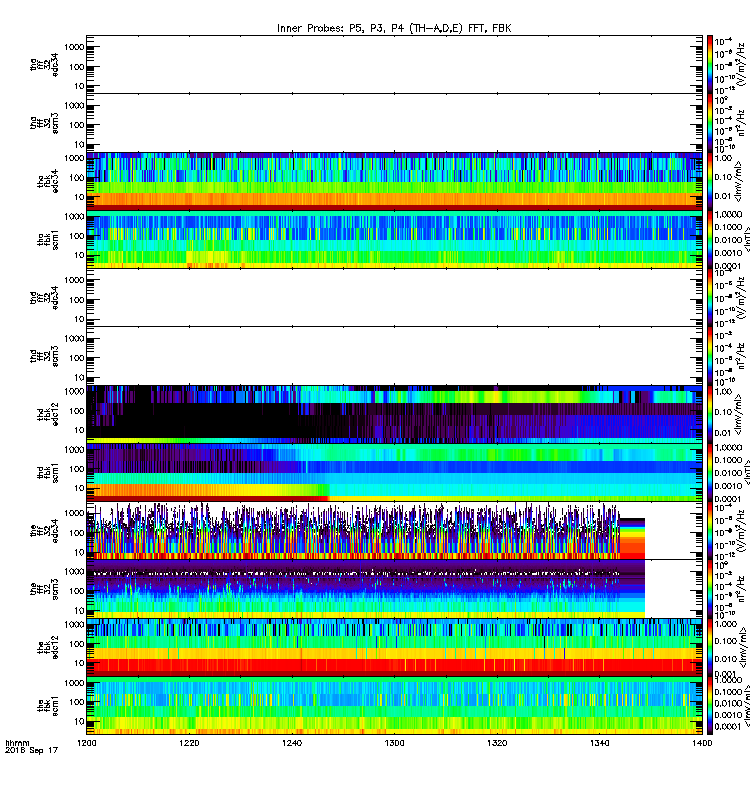The width and height of the screenshot is (750, 800).
Task: Click the "the fbk scm1" axis label
Action: click(47, 706)
